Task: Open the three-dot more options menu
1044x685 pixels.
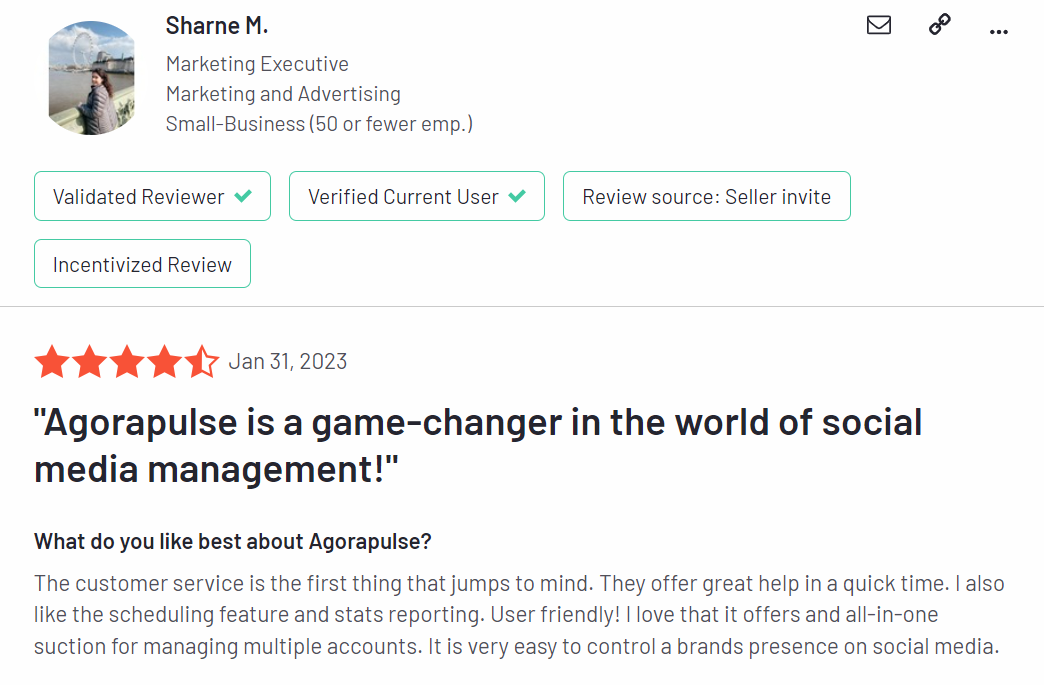Action: (x=998, y=31)
